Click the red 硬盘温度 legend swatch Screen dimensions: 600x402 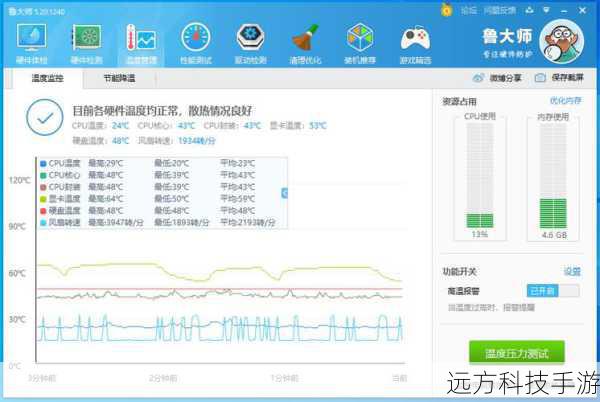[x=43, y=211]
